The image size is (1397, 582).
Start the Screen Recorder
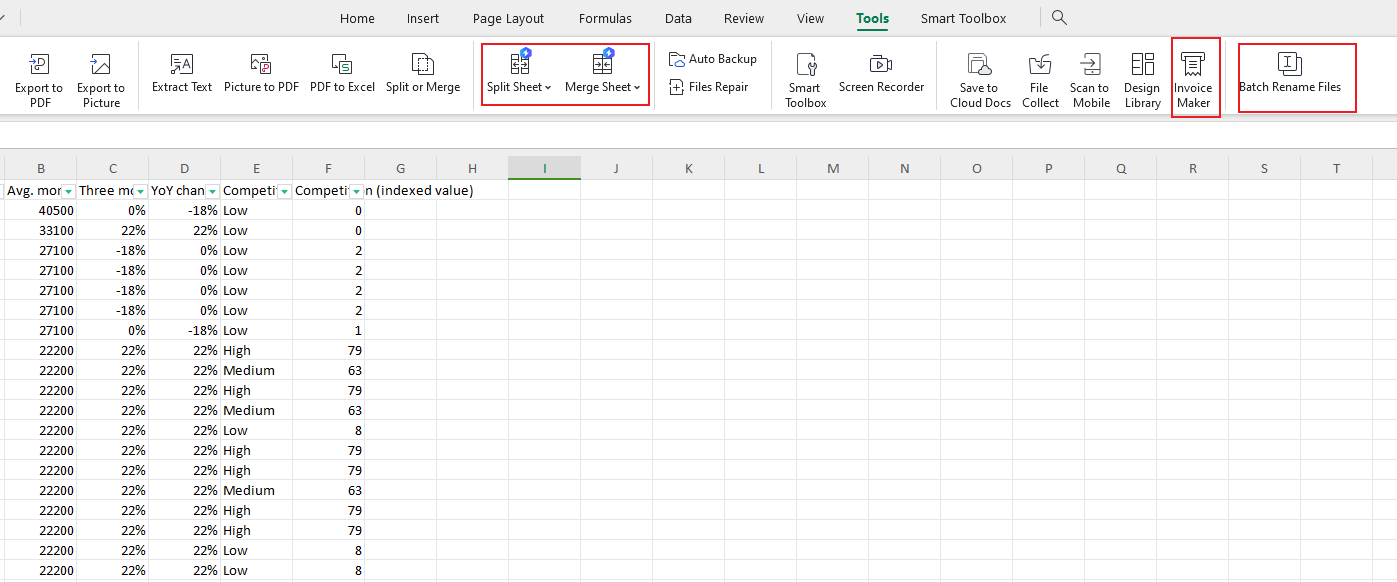tap(881, 73)
